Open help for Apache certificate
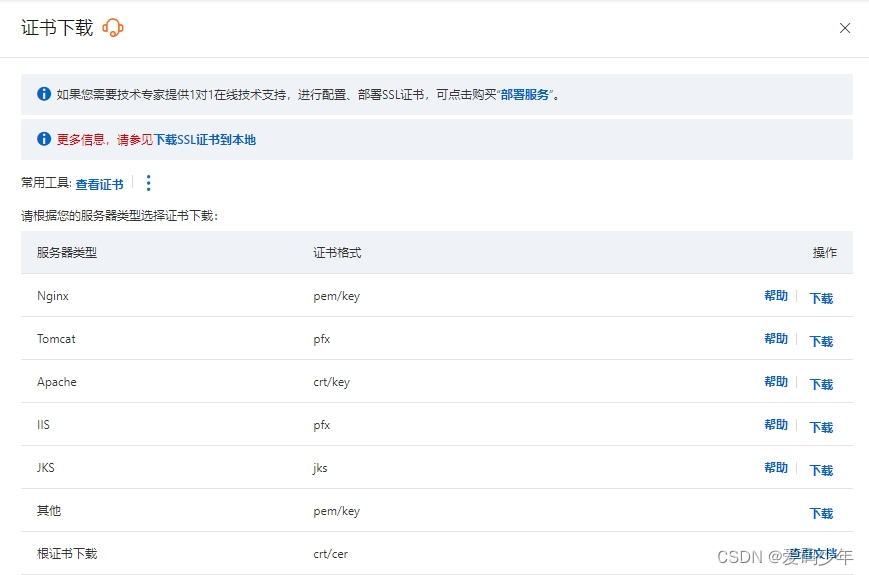Image resolution: width=869 pixels, height=575 pixels. 776,382
